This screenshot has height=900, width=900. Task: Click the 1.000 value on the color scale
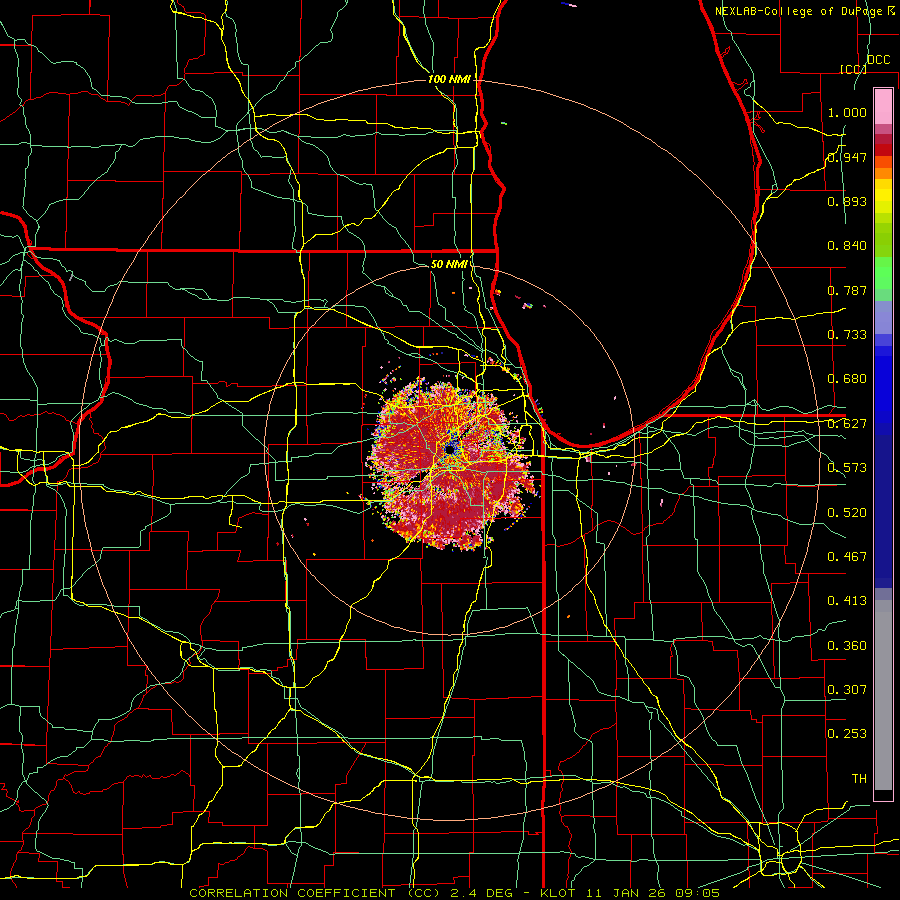point(847,112)
